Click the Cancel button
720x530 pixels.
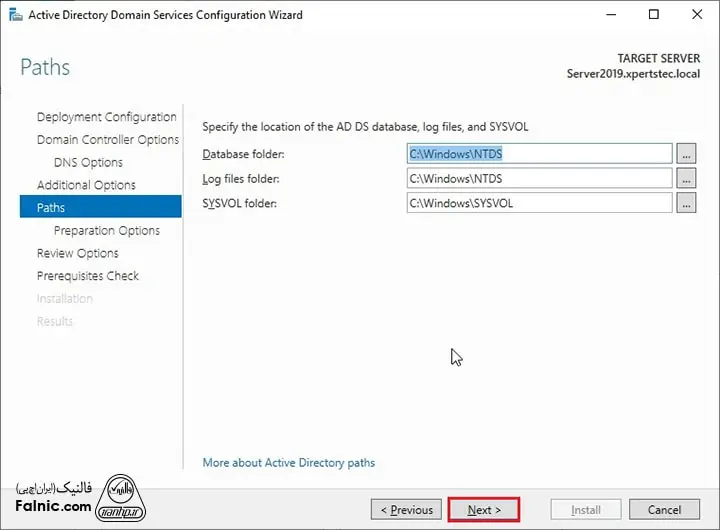point(664,510)
